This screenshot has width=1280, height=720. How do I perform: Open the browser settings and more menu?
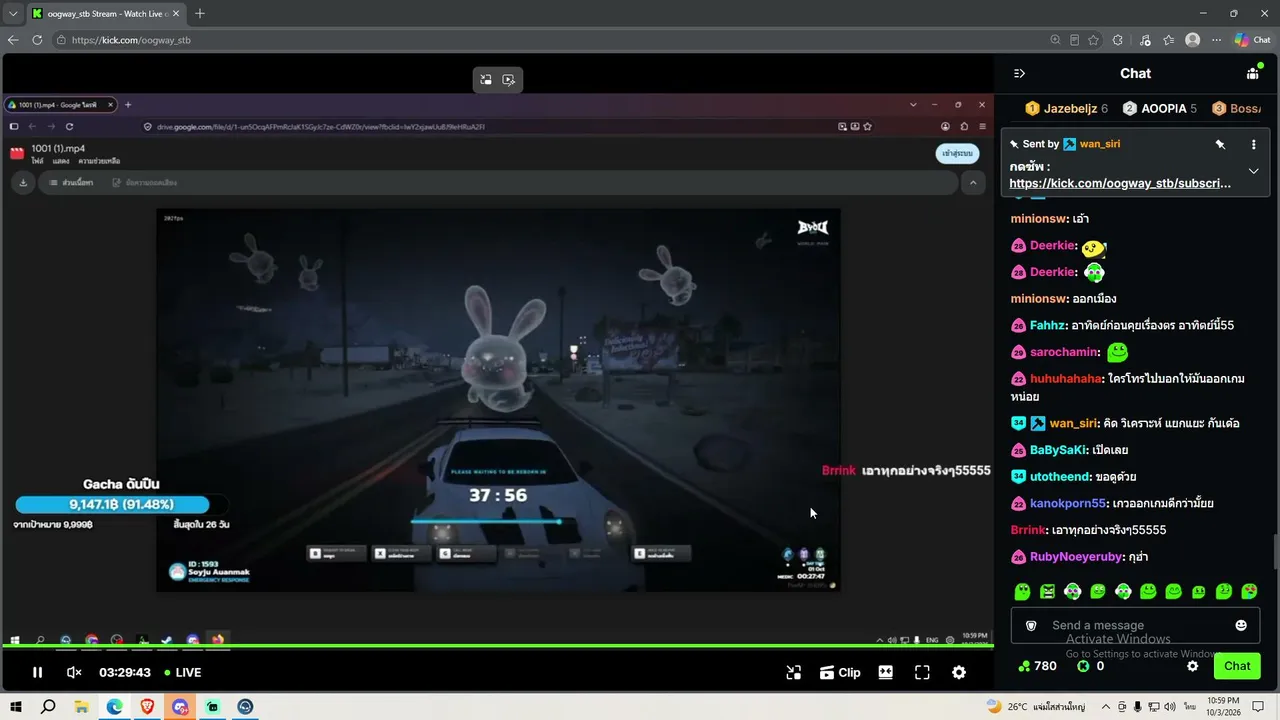pos(1216,40)
